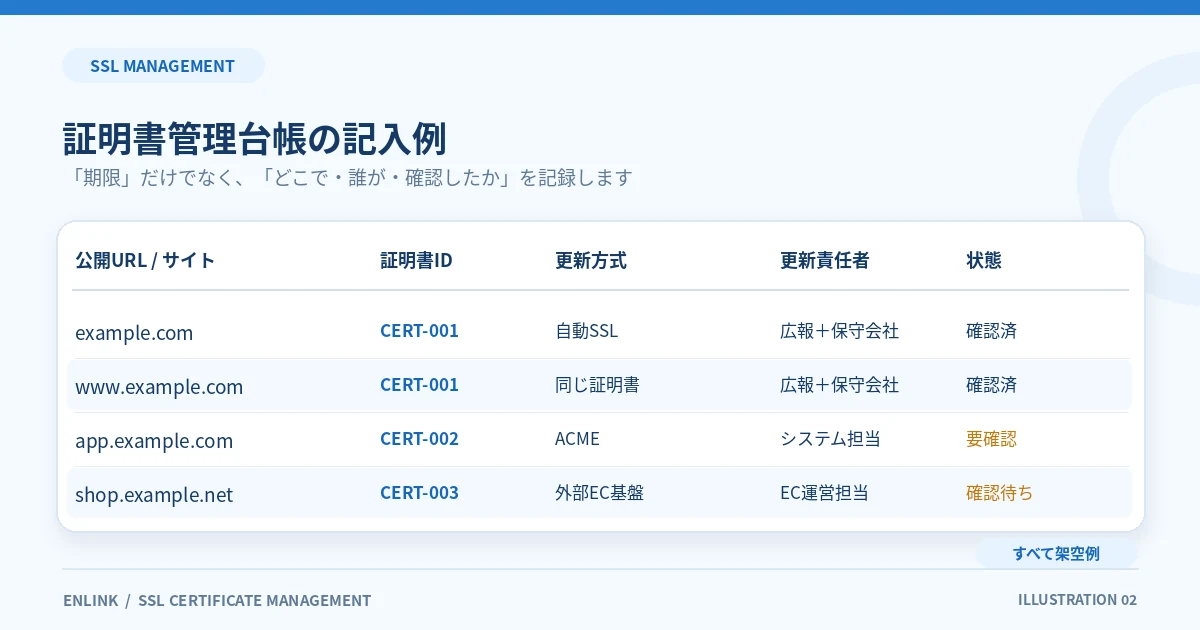Open the CERT-003 certificate ID
1200x630 pixels.
[419, 493]
